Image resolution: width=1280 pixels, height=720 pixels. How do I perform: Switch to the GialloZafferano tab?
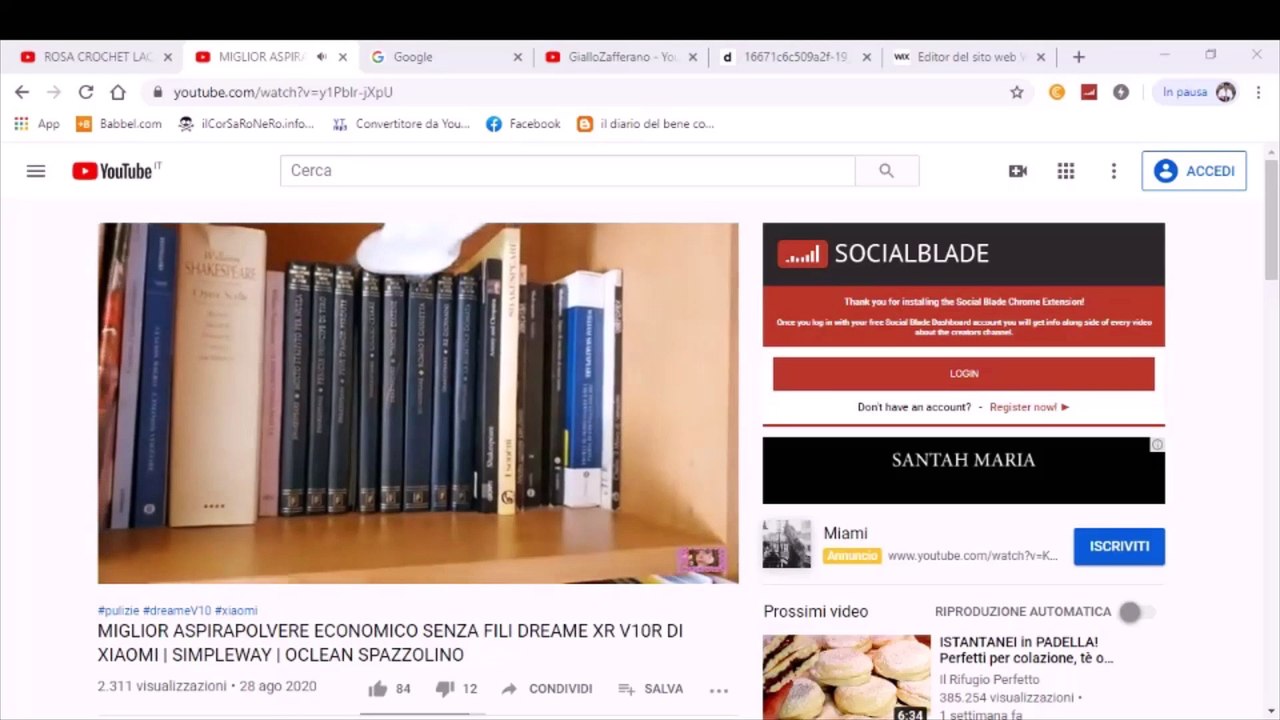[x=621, y=57]
